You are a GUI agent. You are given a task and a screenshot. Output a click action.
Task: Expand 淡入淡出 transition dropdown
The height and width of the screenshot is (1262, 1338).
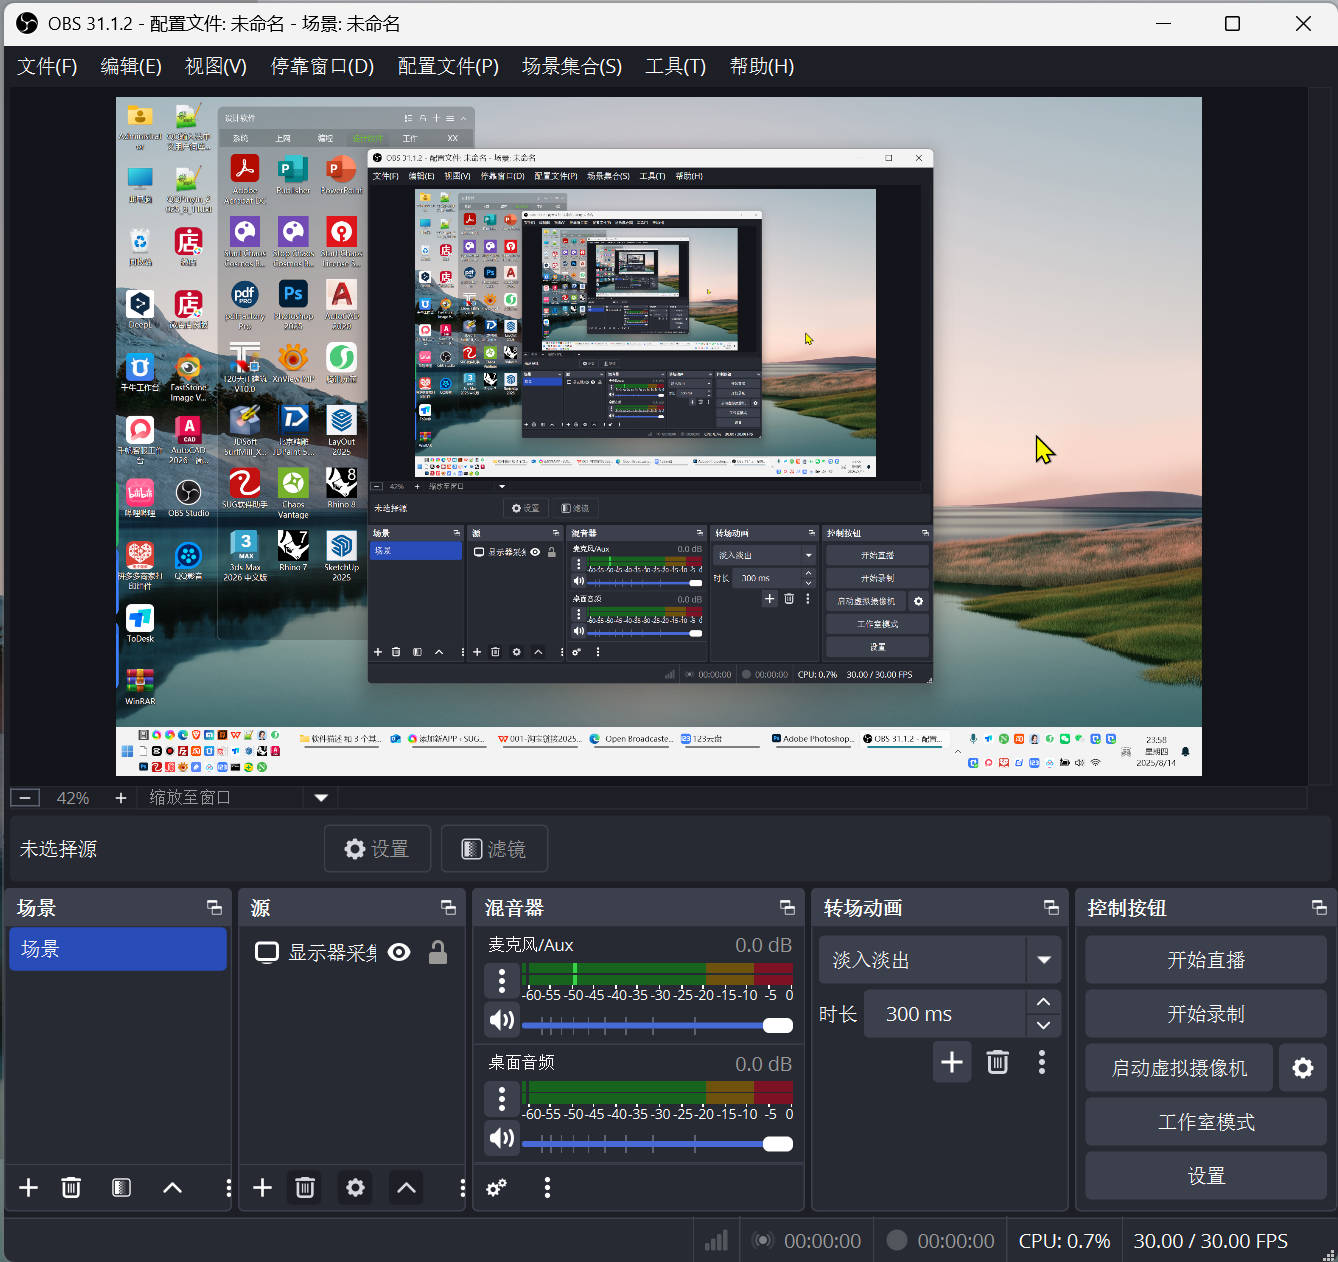pos(1044,960)
